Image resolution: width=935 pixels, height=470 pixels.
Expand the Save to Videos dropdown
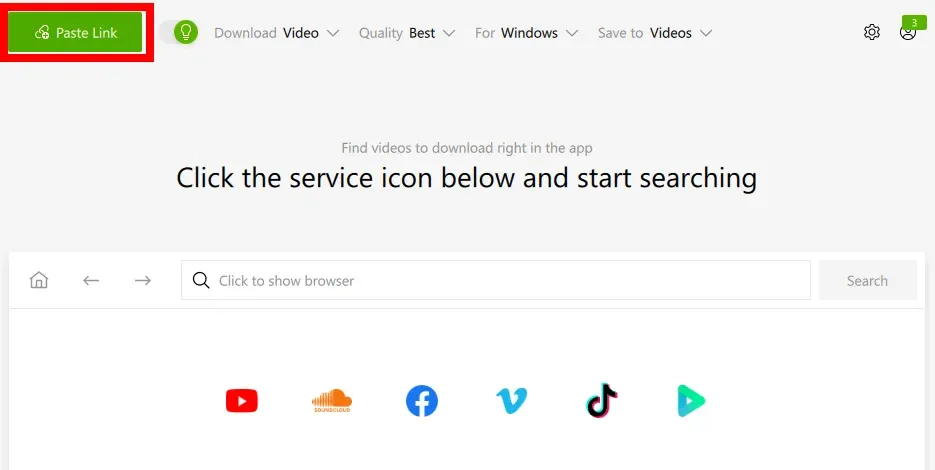click(x=655, y=33)
